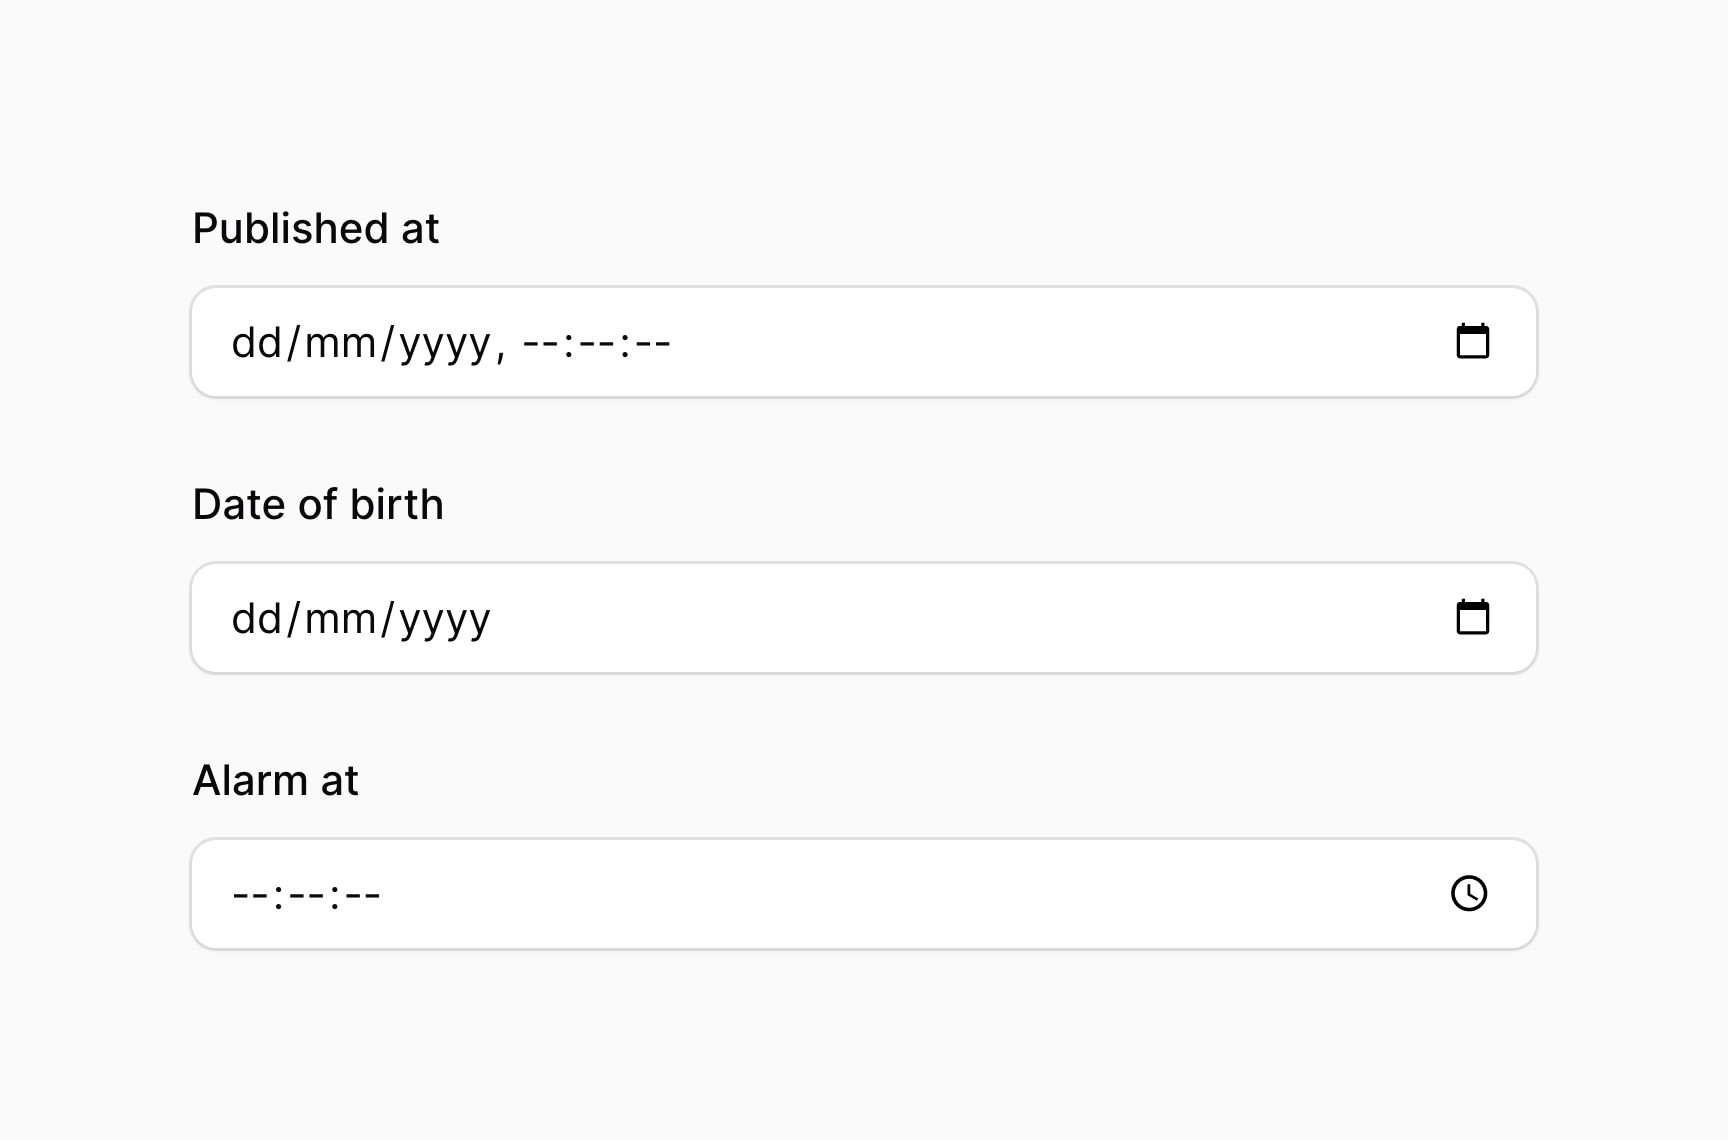Select the seconds segment in Alarm at field
Screen dimensions: 1728x1140
coord(361,894)
